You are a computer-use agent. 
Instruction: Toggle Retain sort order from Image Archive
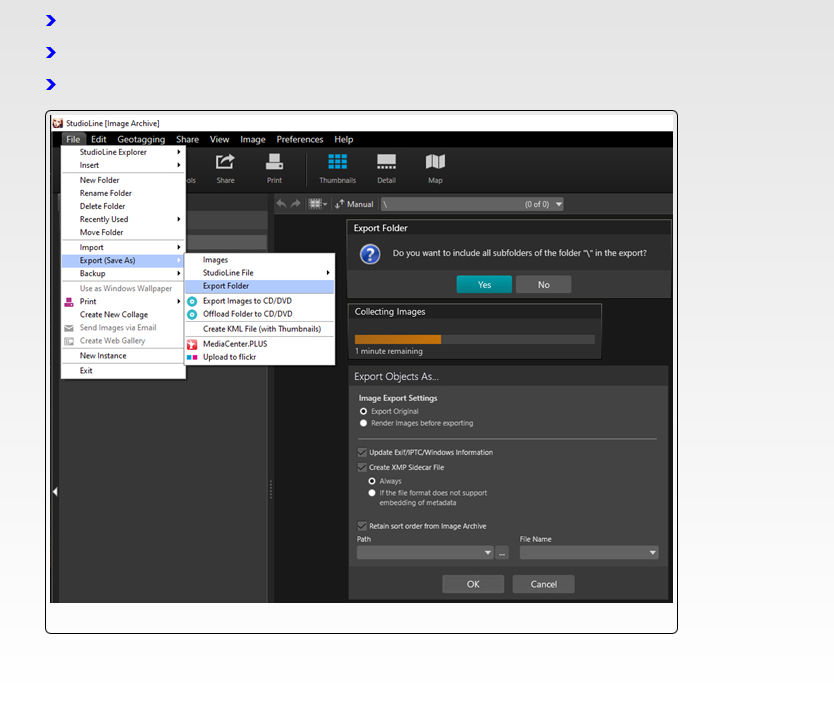[362, 526]
